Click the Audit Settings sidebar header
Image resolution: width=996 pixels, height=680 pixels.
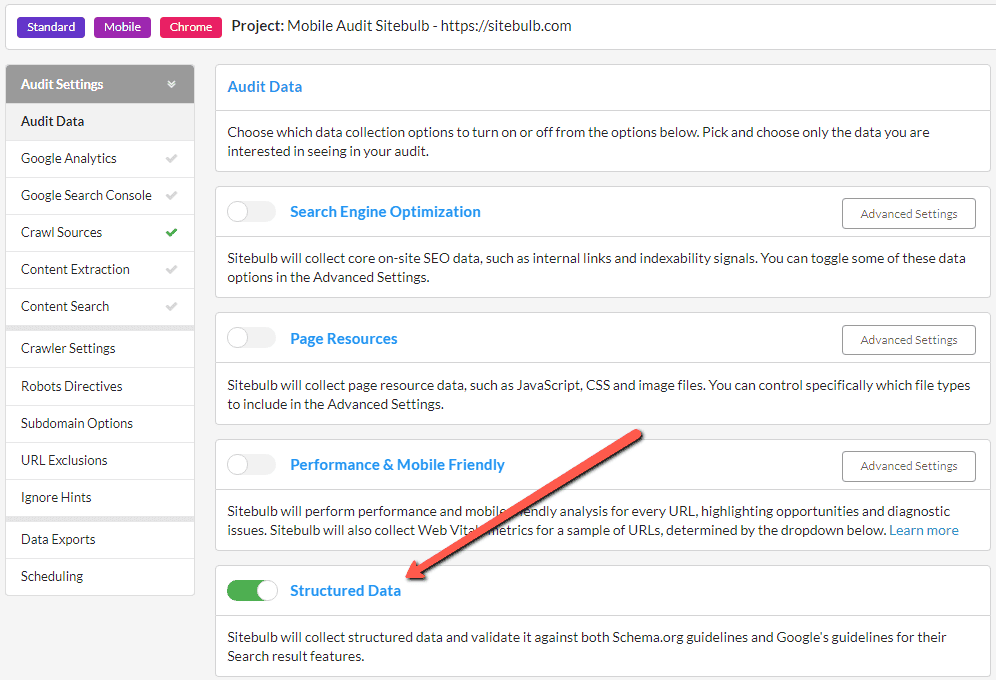(100, 84)
